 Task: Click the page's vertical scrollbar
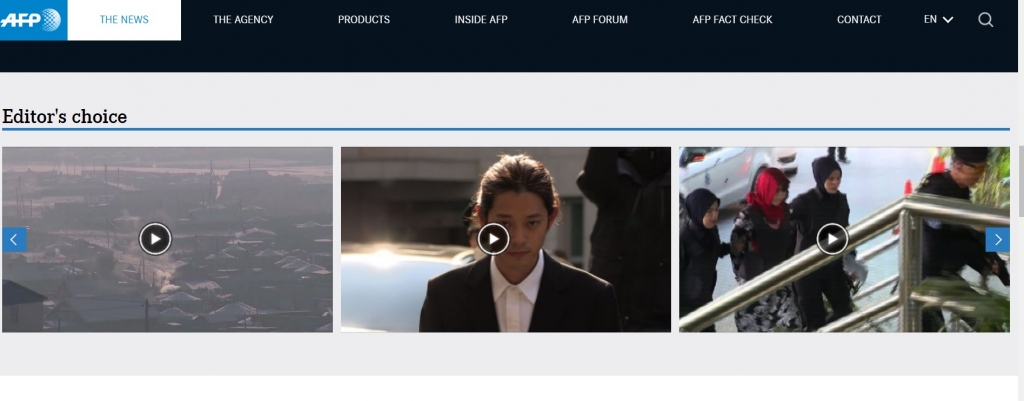(1019, 180)
